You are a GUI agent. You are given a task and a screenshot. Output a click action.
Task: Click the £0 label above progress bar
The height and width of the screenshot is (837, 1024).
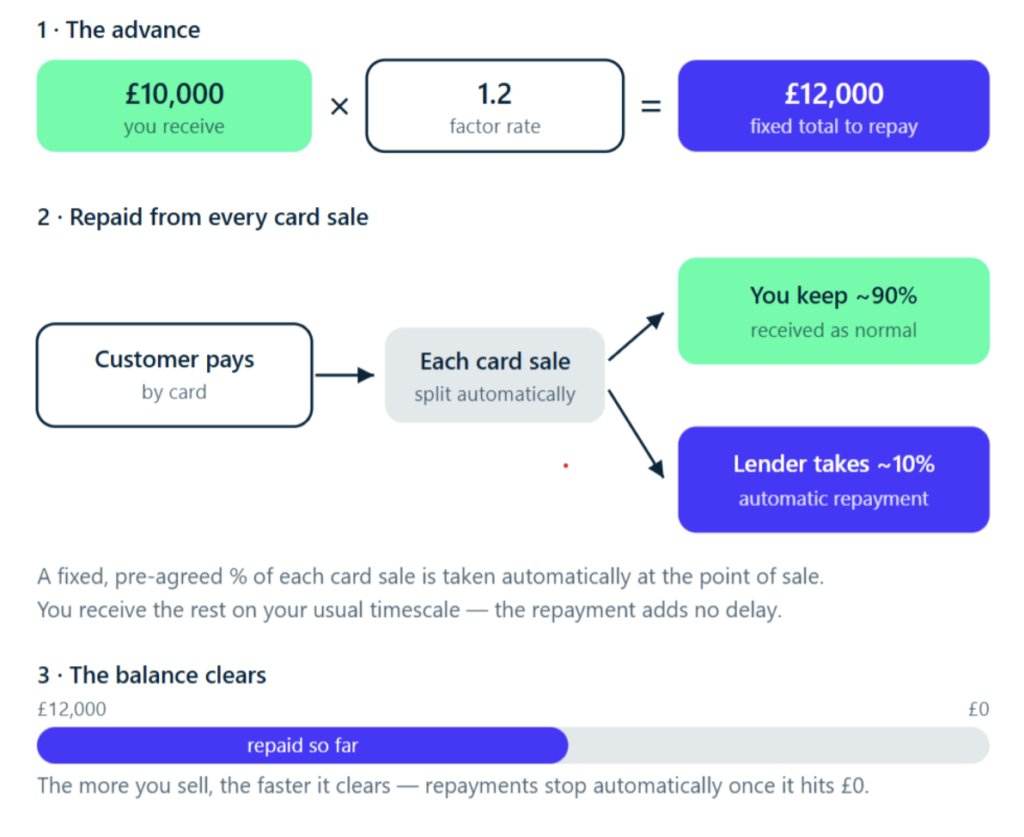(x=978, y=709)
